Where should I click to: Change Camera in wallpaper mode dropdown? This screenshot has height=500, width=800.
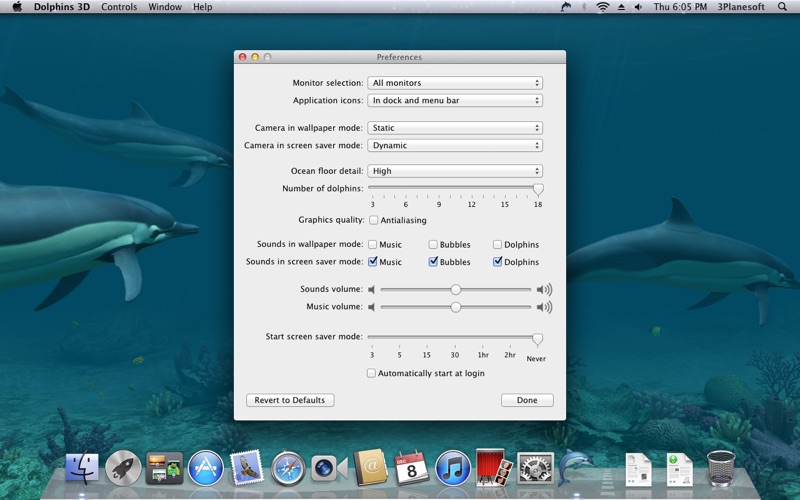pyautogui.click(x=455, y=128)
